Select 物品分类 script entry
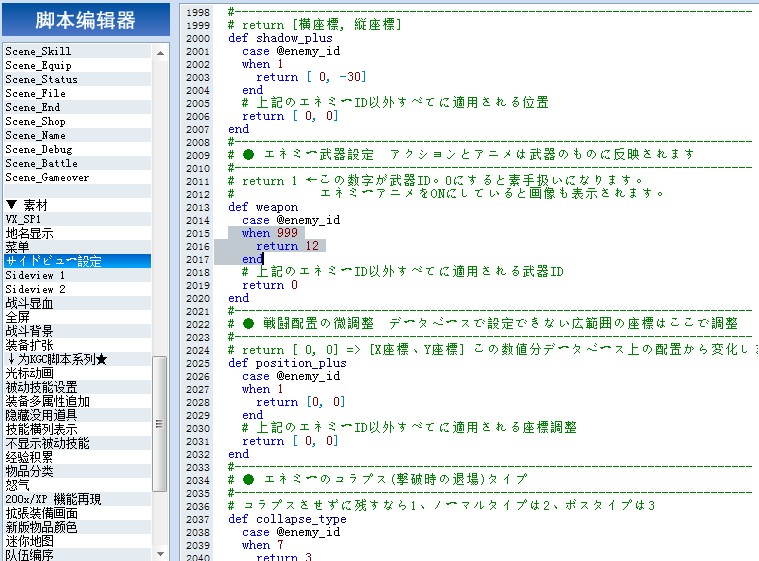759x561 pixels. 78,471
